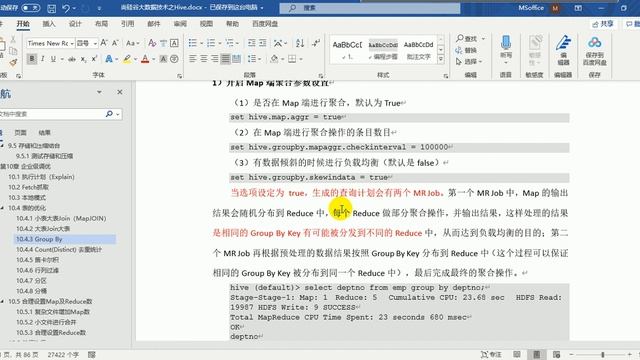Click the Sort A-Z icon

[300, 43]
